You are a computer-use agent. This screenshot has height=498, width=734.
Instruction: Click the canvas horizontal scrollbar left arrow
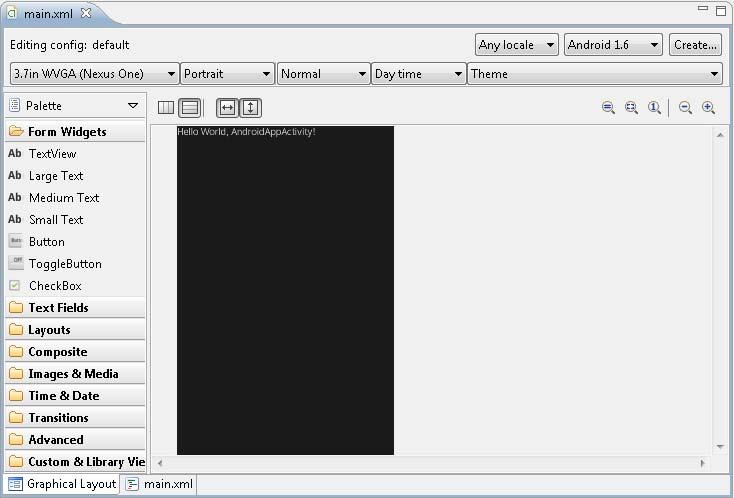pyautogui.click(x=160, y=463)
